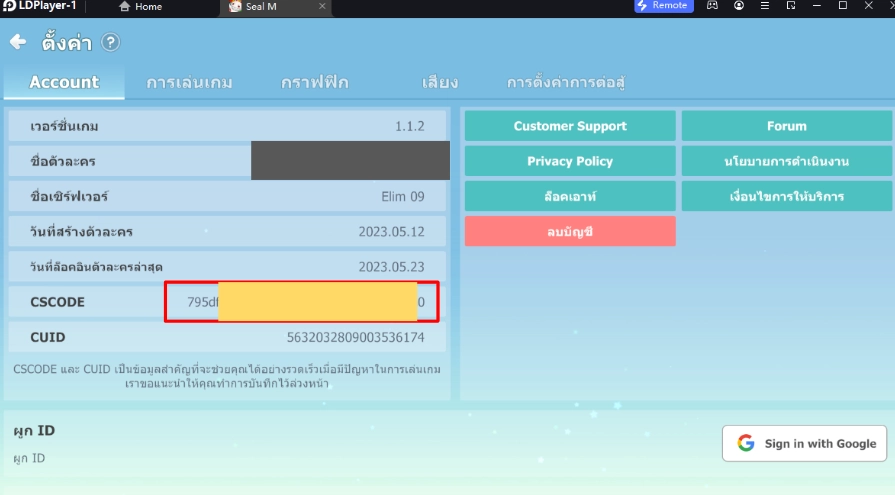Click the Privacy Policy button
Image resolution: width=895 pixels, height=495 pixels.
pyautogui.click(x=570, y=161)
